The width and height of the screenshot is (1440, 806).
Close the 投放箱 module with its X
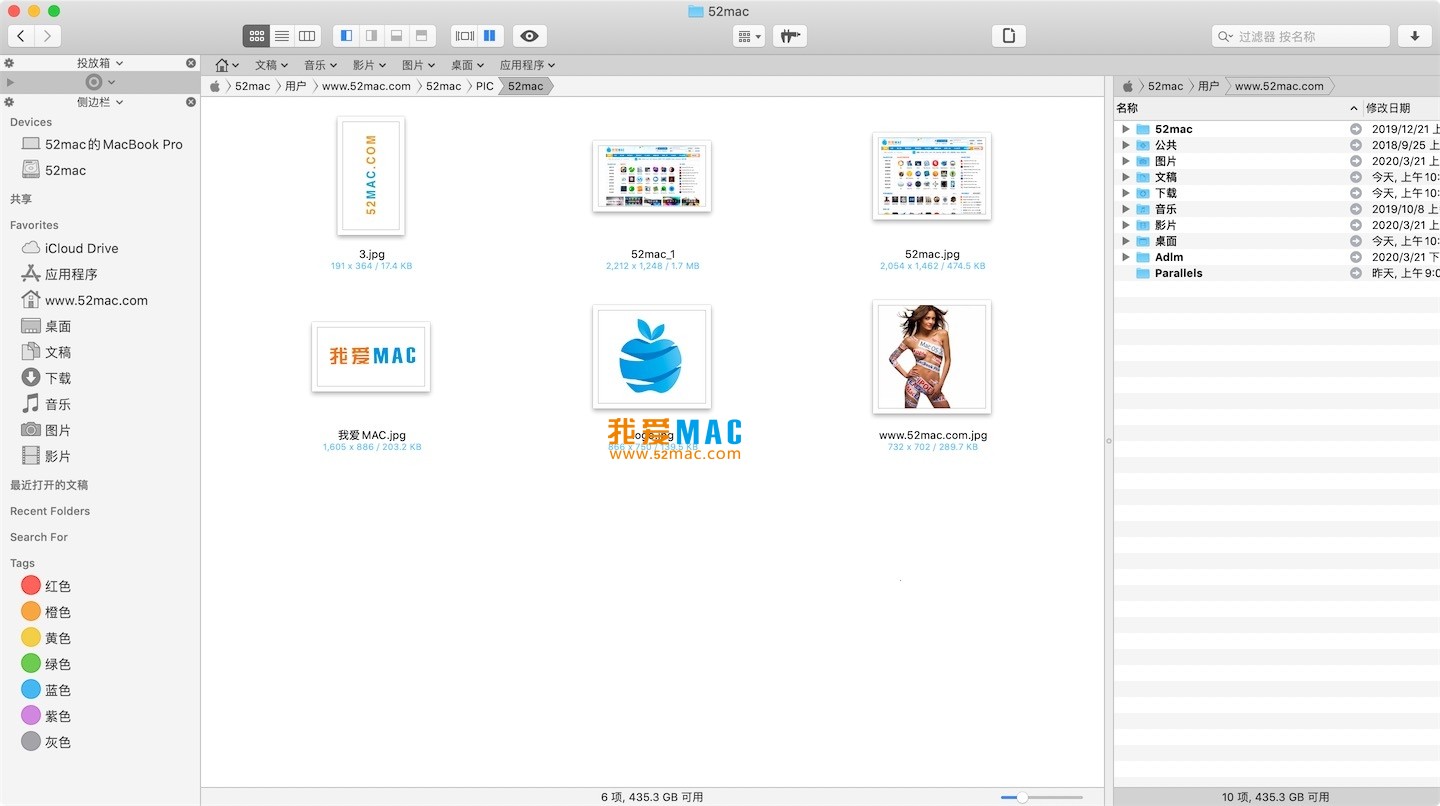(x=191, y=63)
